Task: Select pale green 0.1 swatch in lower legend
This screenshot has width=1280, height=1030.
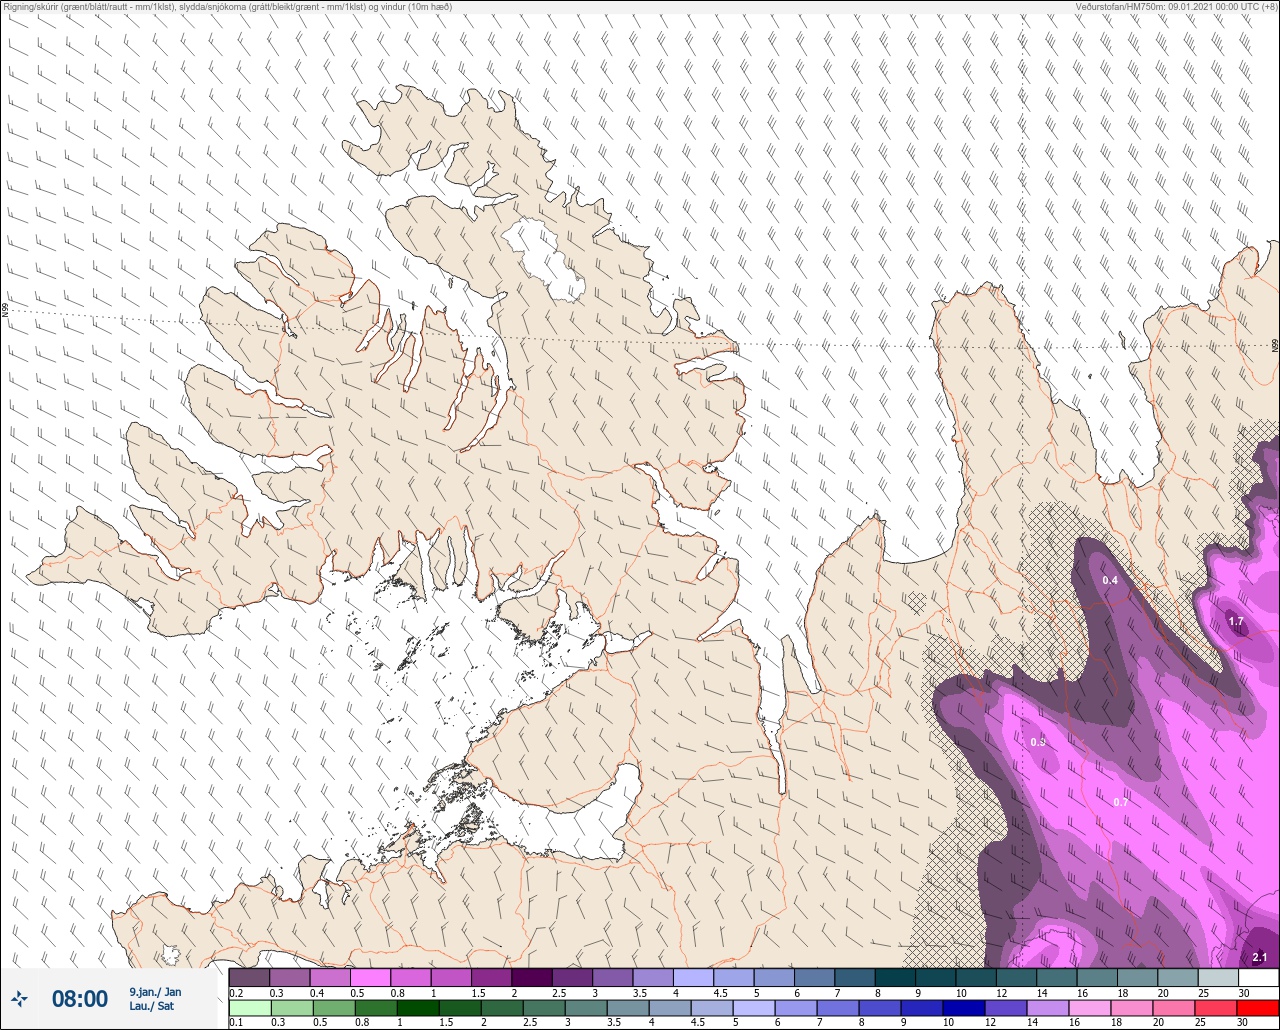Action: [x=249, y=1008]
